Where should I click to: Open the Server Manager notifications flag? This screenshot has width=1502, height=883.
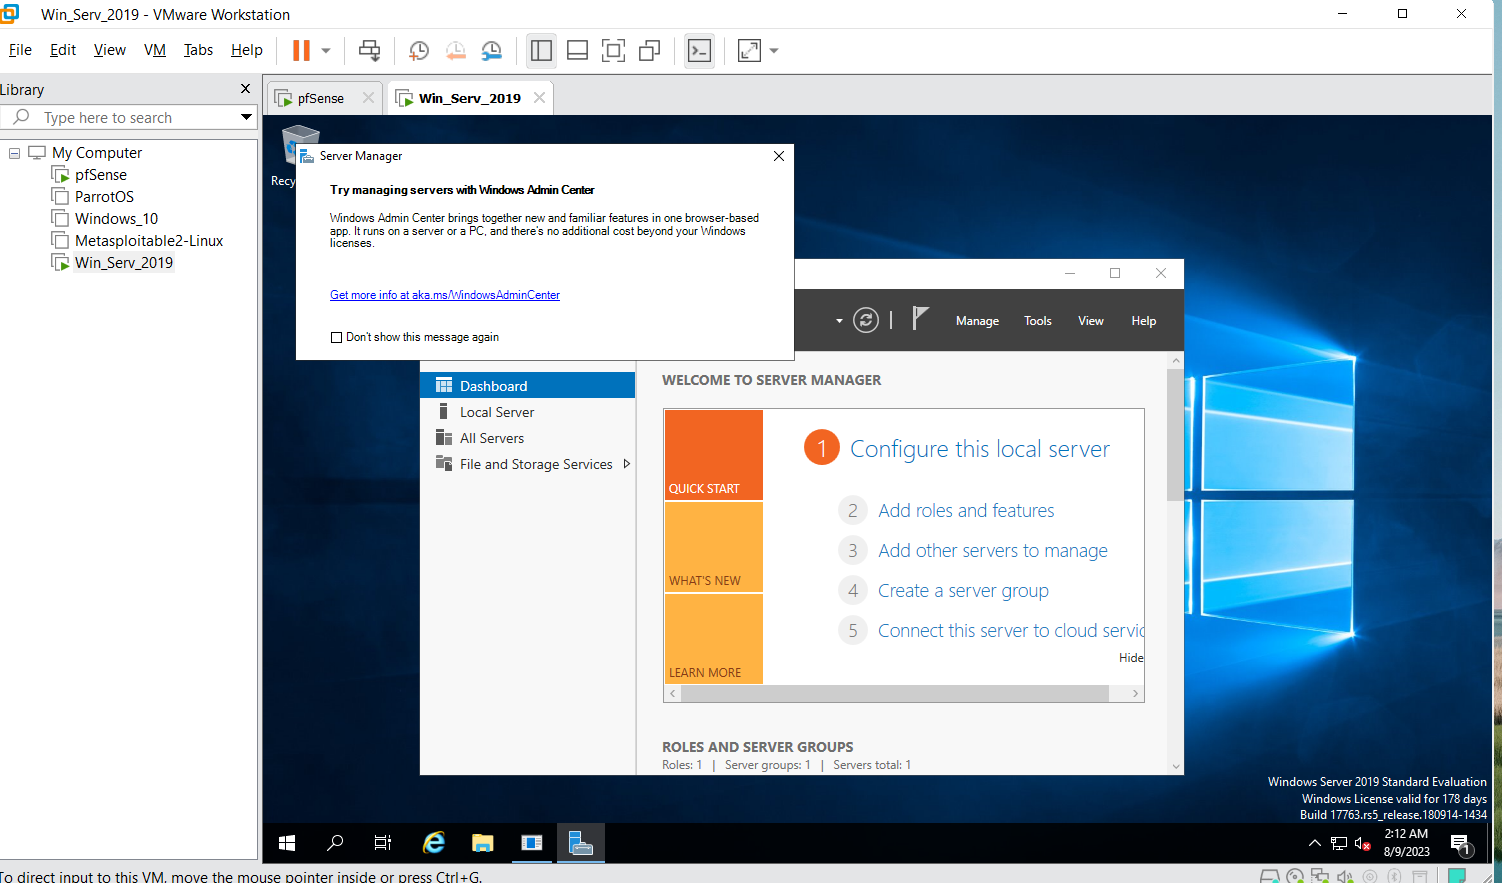pyautogui.click(x=921, y=318)
